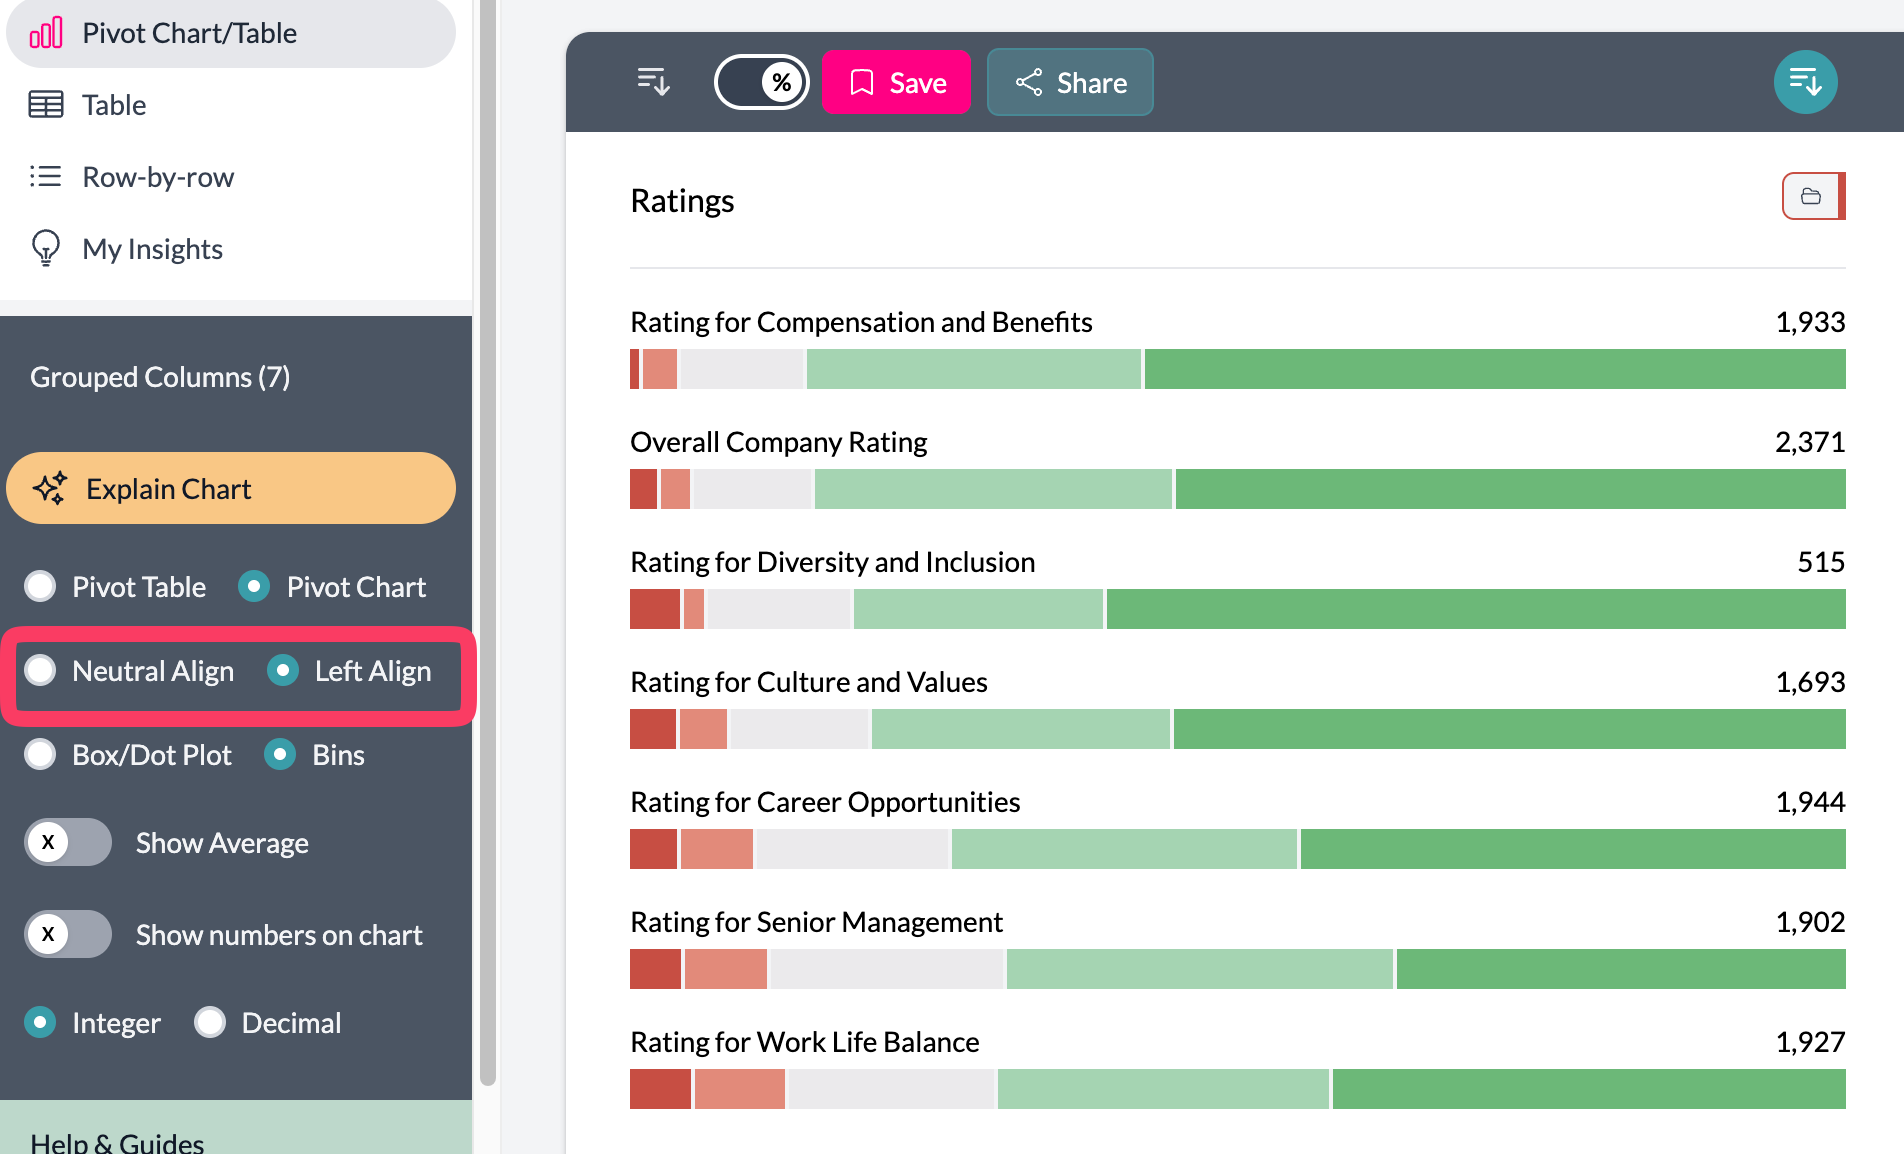
Task: Expand the Grouped Columns (7) section
Action: click(160, 377)
